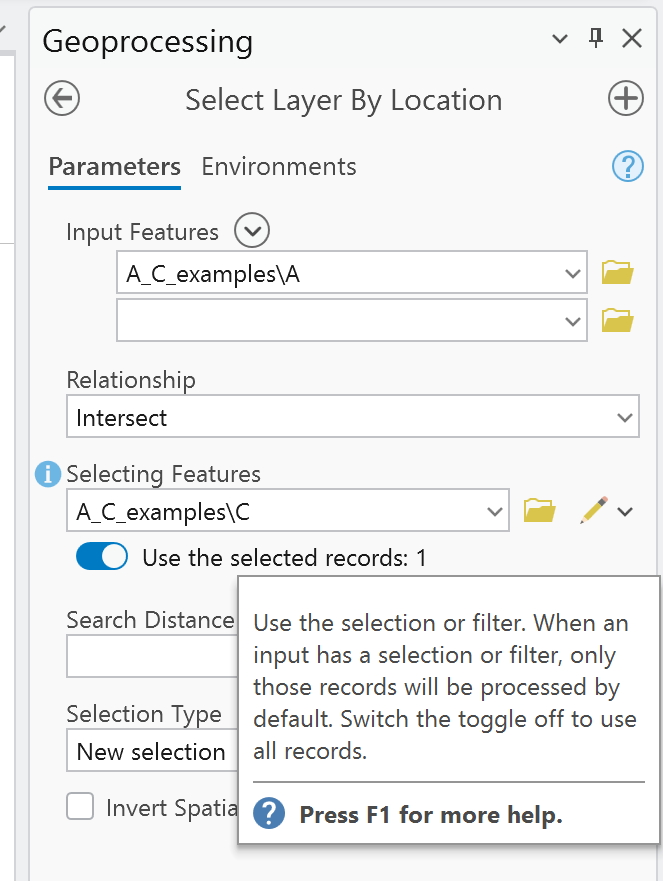Check the Invert Spatial Relationship checkbox
663x881 pixels.
(x=80, y=807)
